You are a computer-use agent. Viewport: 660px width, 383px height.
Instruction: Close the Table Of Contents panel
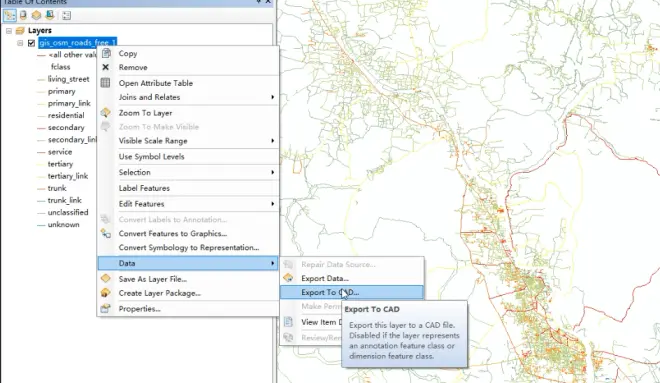(x=268, y=2)
